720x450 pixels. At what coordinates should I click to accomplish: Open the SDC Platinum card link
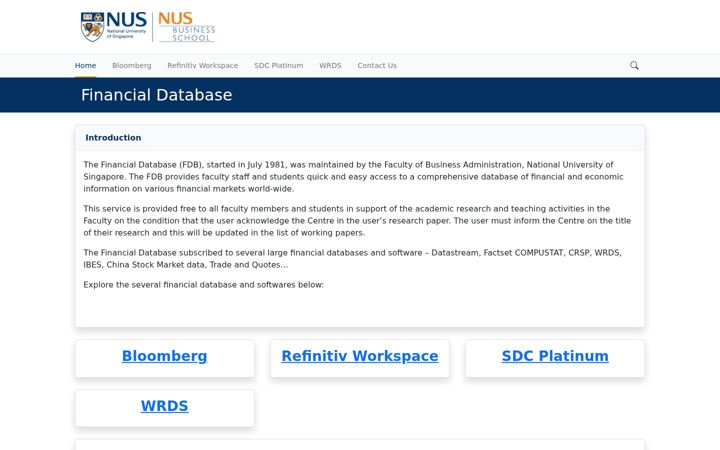555,356
